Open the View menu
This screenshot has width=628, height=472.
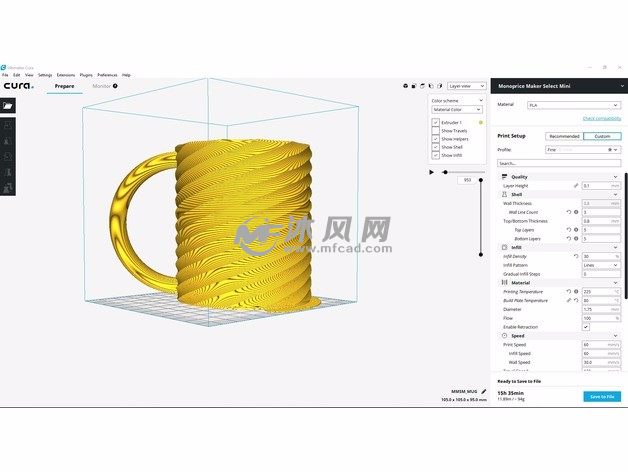[x=29, y=75]
